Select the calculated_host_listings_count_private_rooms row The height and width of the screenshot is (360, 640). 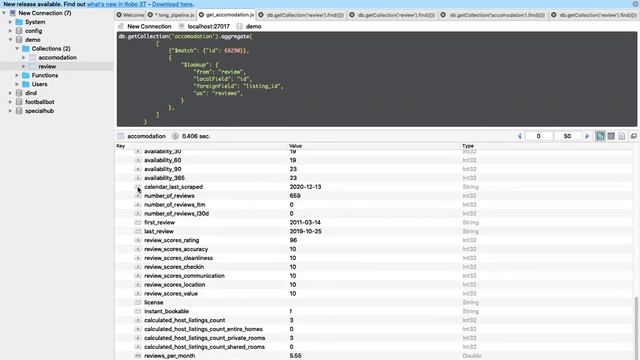point(374,338)
